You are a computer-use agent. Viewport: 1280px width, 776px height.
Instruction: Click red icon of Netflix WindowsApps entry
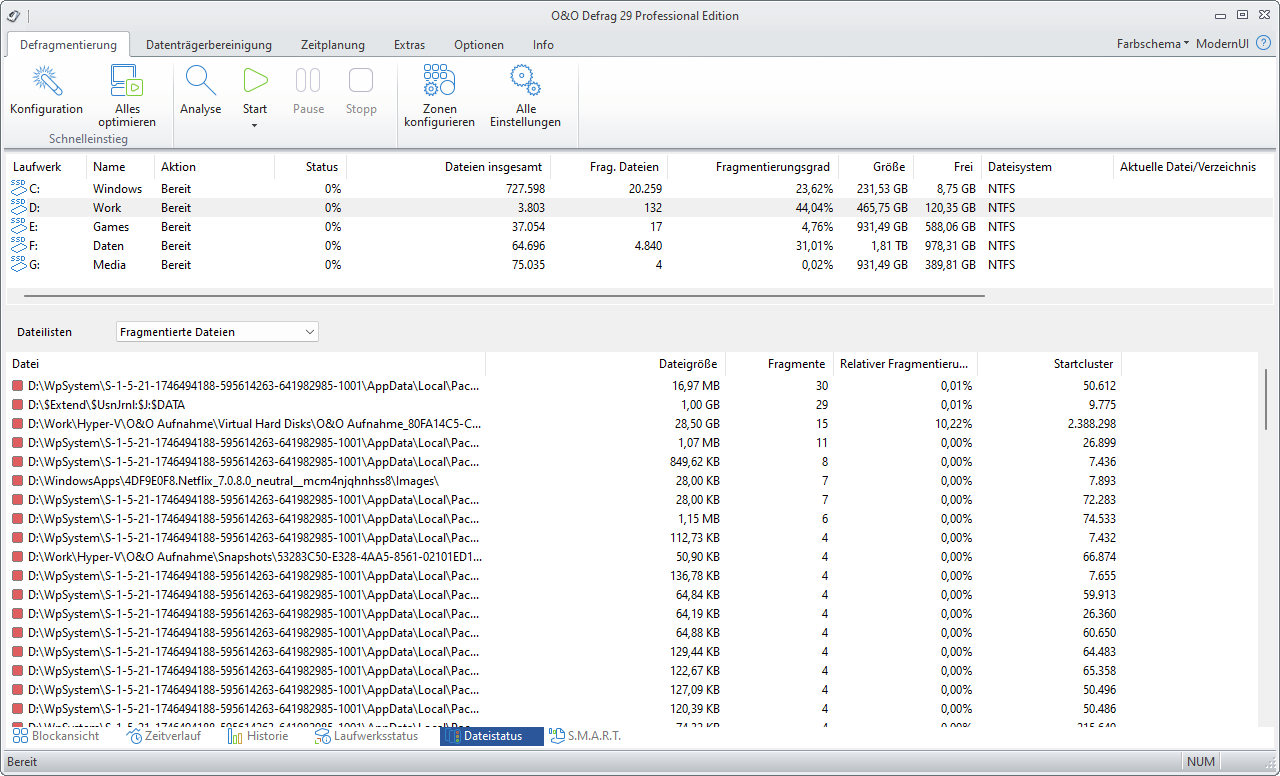click(x=18, y=481)
